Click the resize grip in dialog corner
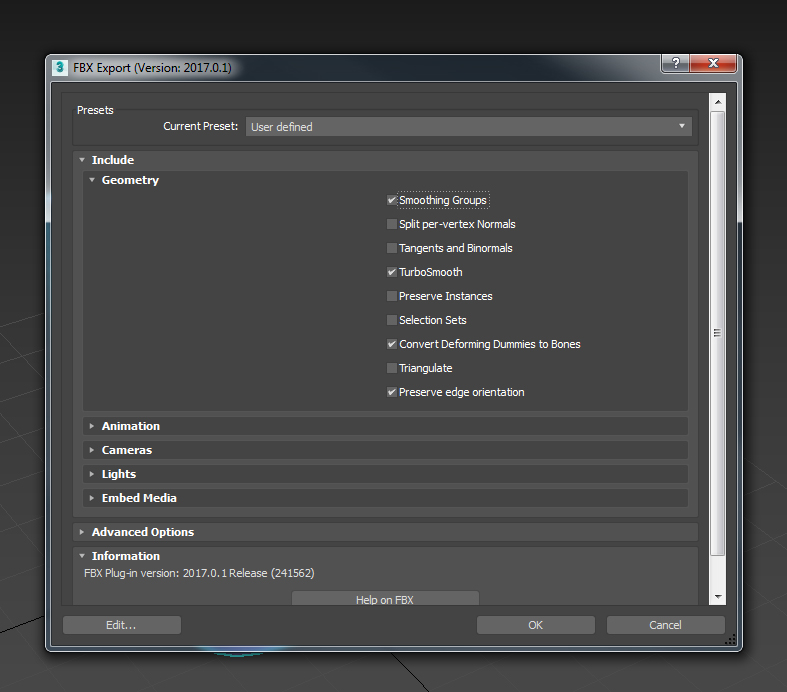The image size is (787, 692). click(730, 639)
